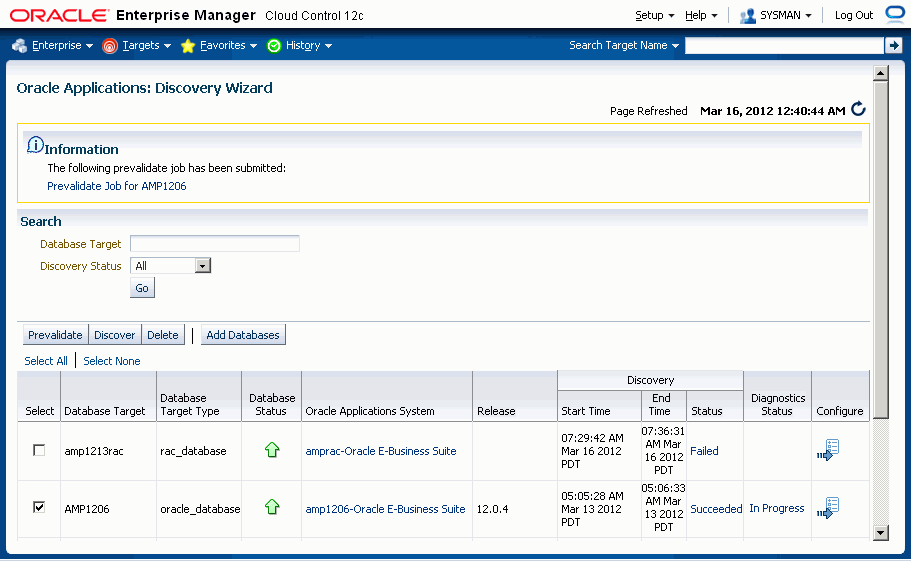The width and height of the screenshot is (911, 561).
Task: Click the page refresh icon
Action: pos(858,109)
